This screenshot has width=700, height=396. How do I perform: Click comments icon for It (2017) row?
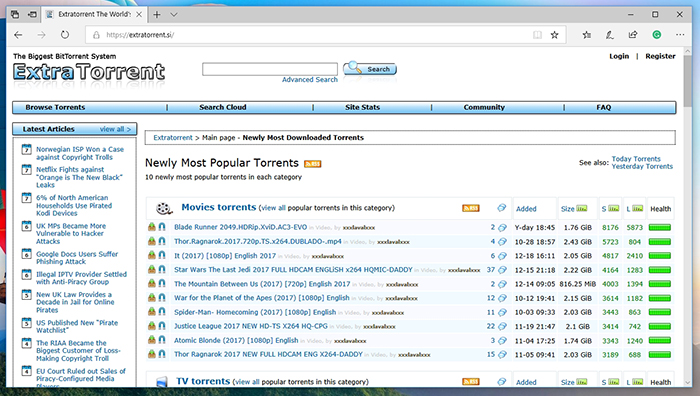coord(502,256)
